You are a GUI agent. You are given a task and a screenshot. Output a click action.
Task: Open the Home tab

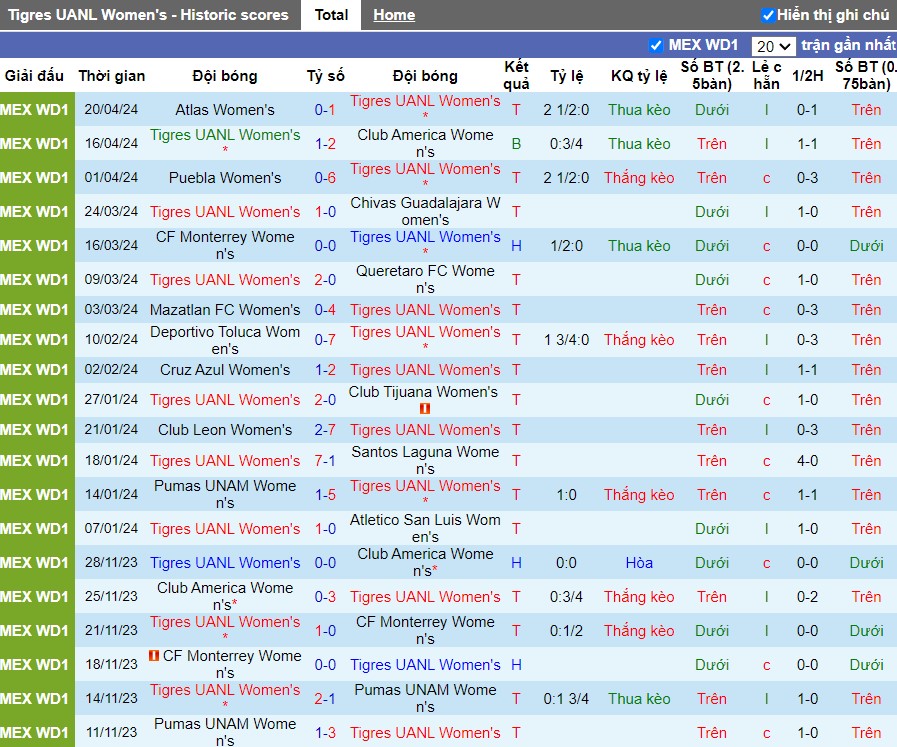click(394, 15)
